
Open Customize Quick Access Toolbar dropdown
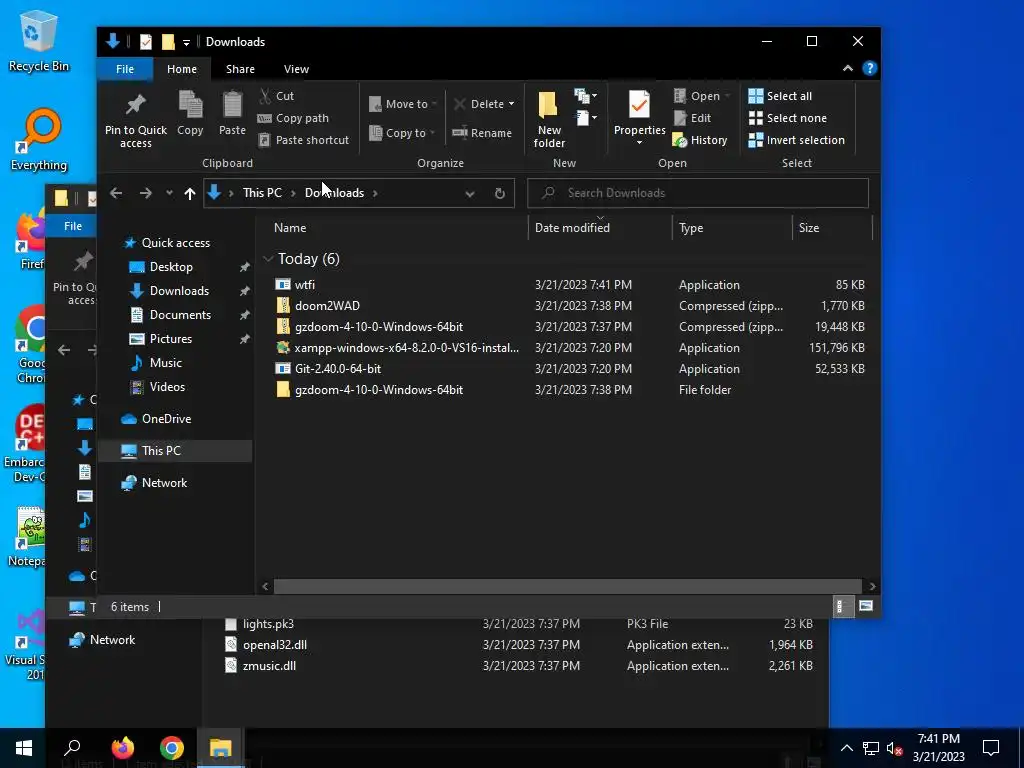[186, 42]
